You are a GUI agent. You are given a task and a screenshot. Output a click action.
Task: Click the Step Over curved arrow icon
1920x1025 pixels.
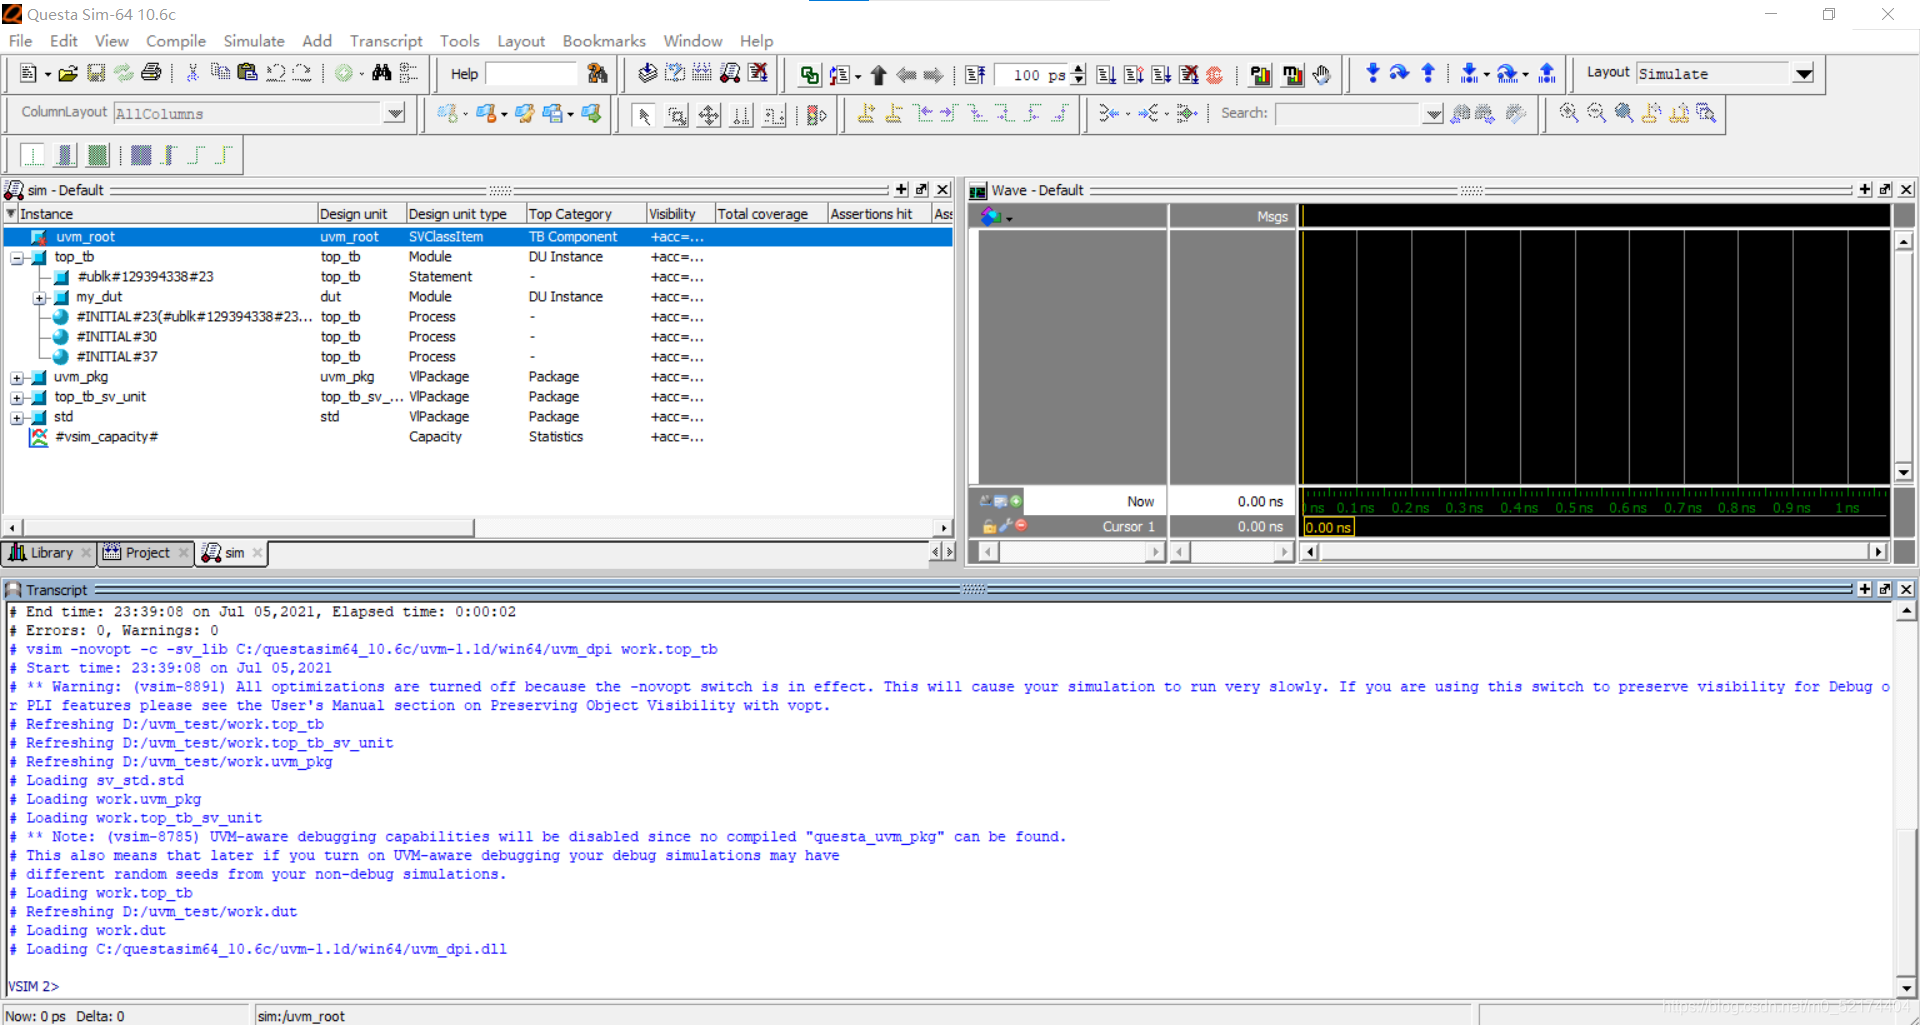point(1399,73)
